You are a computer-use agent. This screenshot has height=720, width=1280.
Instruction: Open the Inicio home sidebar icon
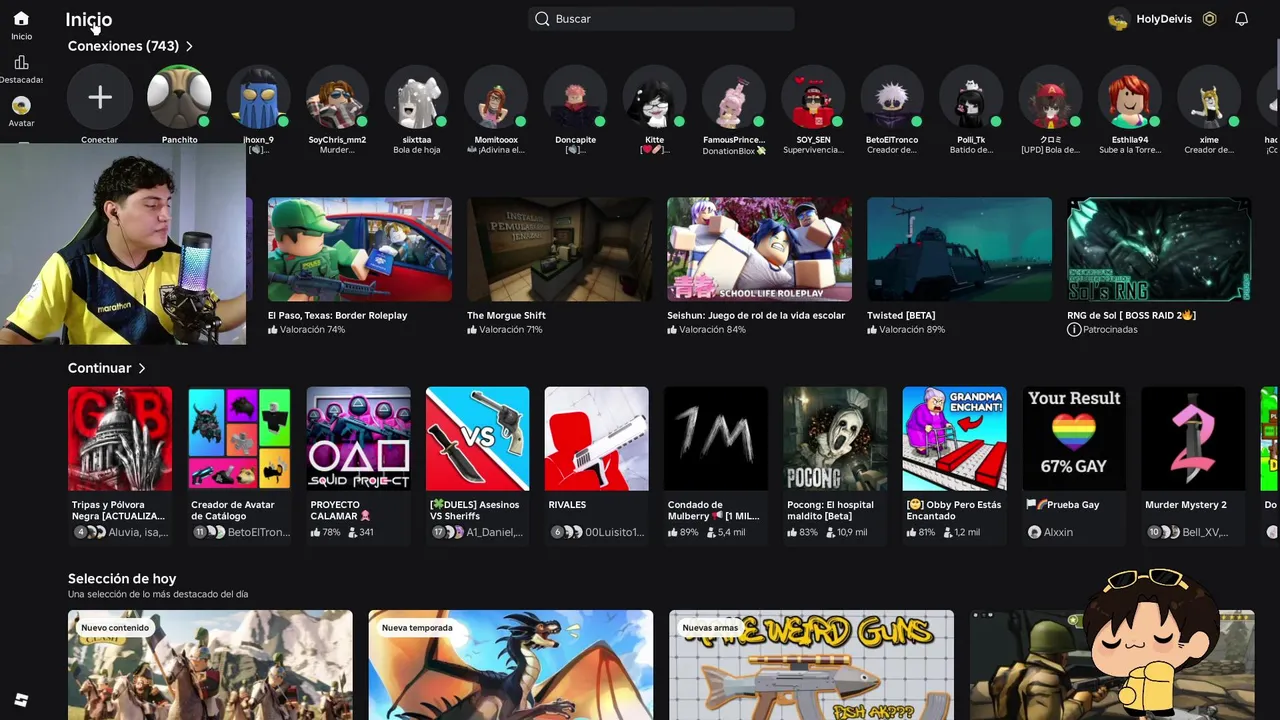tap(21, 19)
